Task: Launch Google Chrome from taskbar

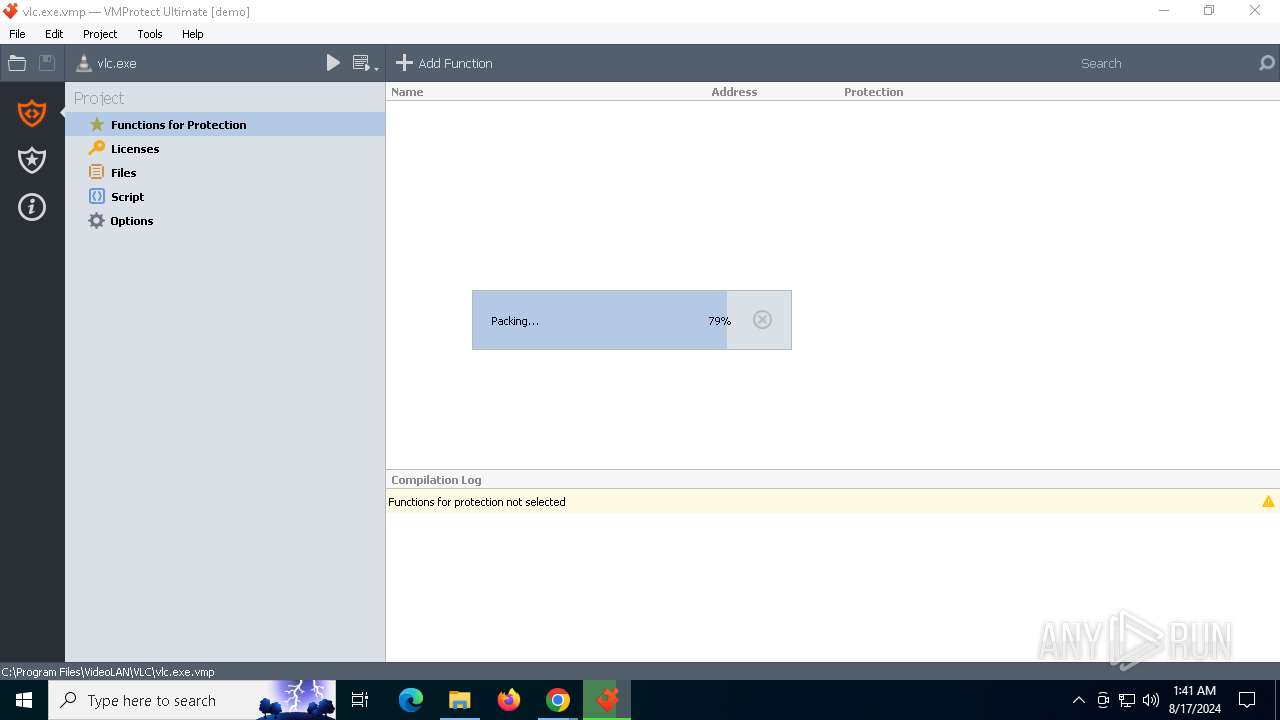Action: click(558, 700)
